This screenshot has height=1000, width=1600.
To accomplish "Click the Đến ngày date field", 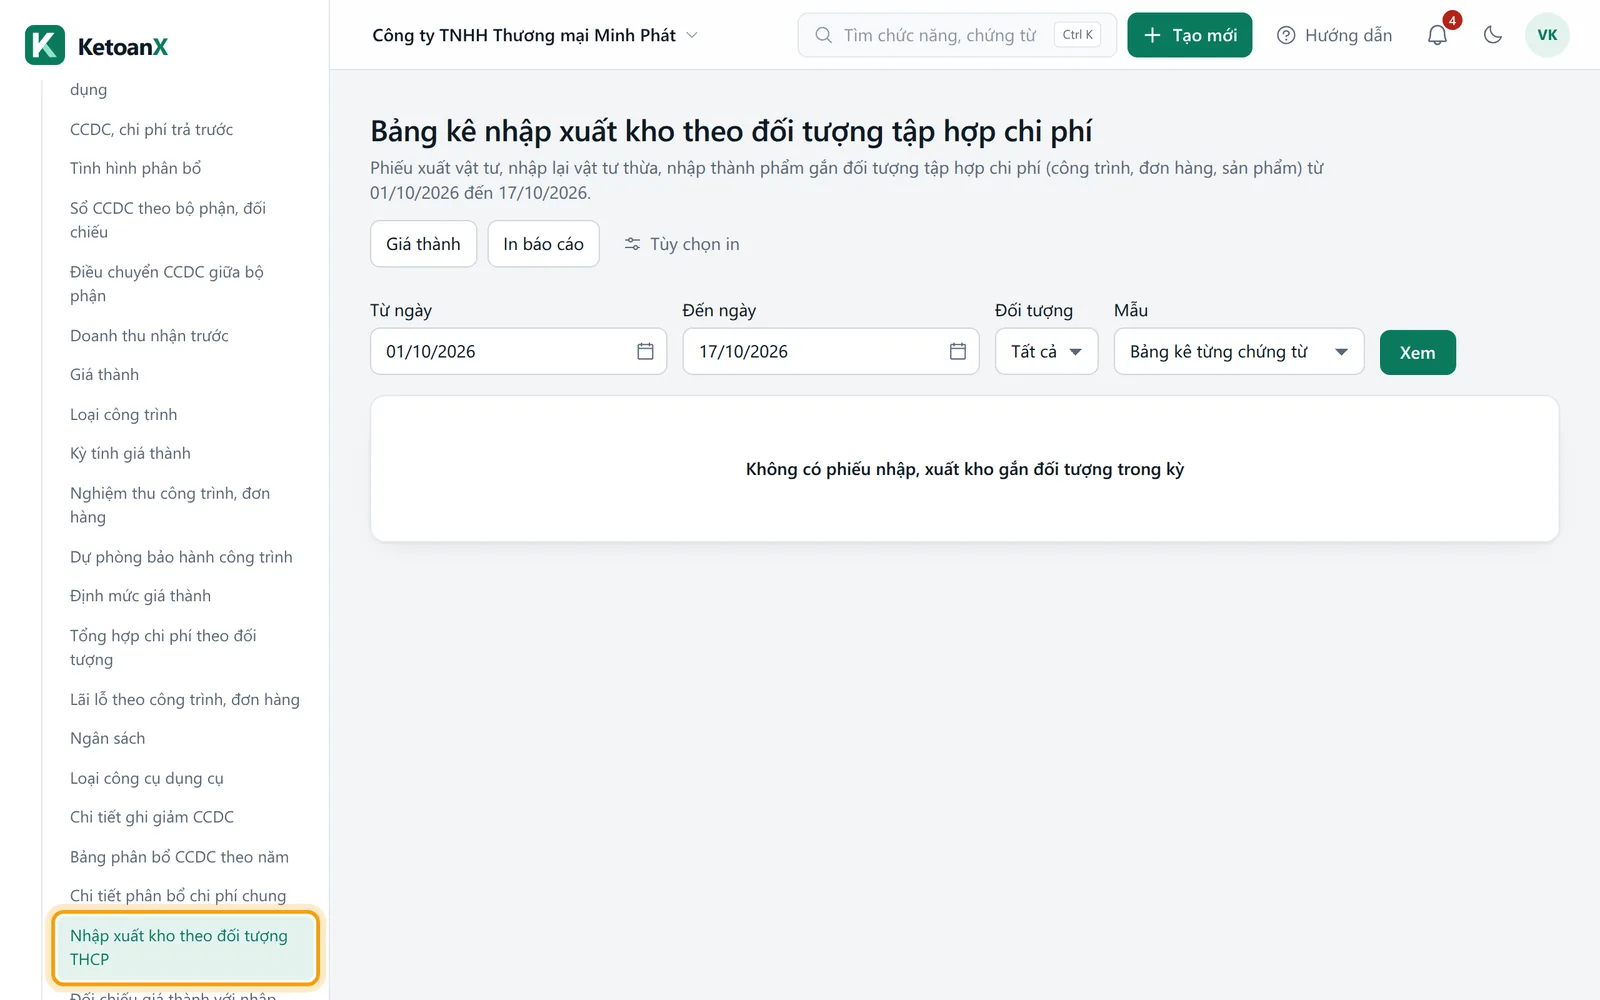I will (x=831, y=351).
